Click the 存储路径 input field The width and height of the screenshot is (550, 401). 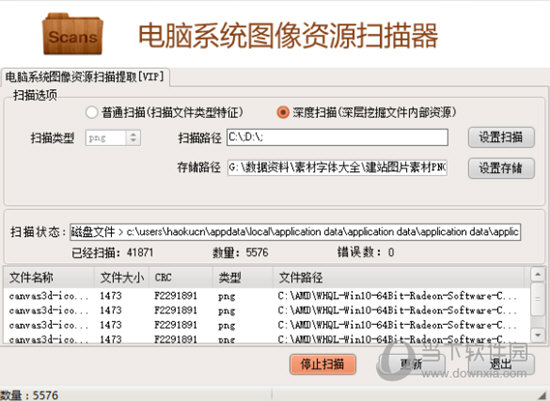pyautogui.click(x=337, y=167)
